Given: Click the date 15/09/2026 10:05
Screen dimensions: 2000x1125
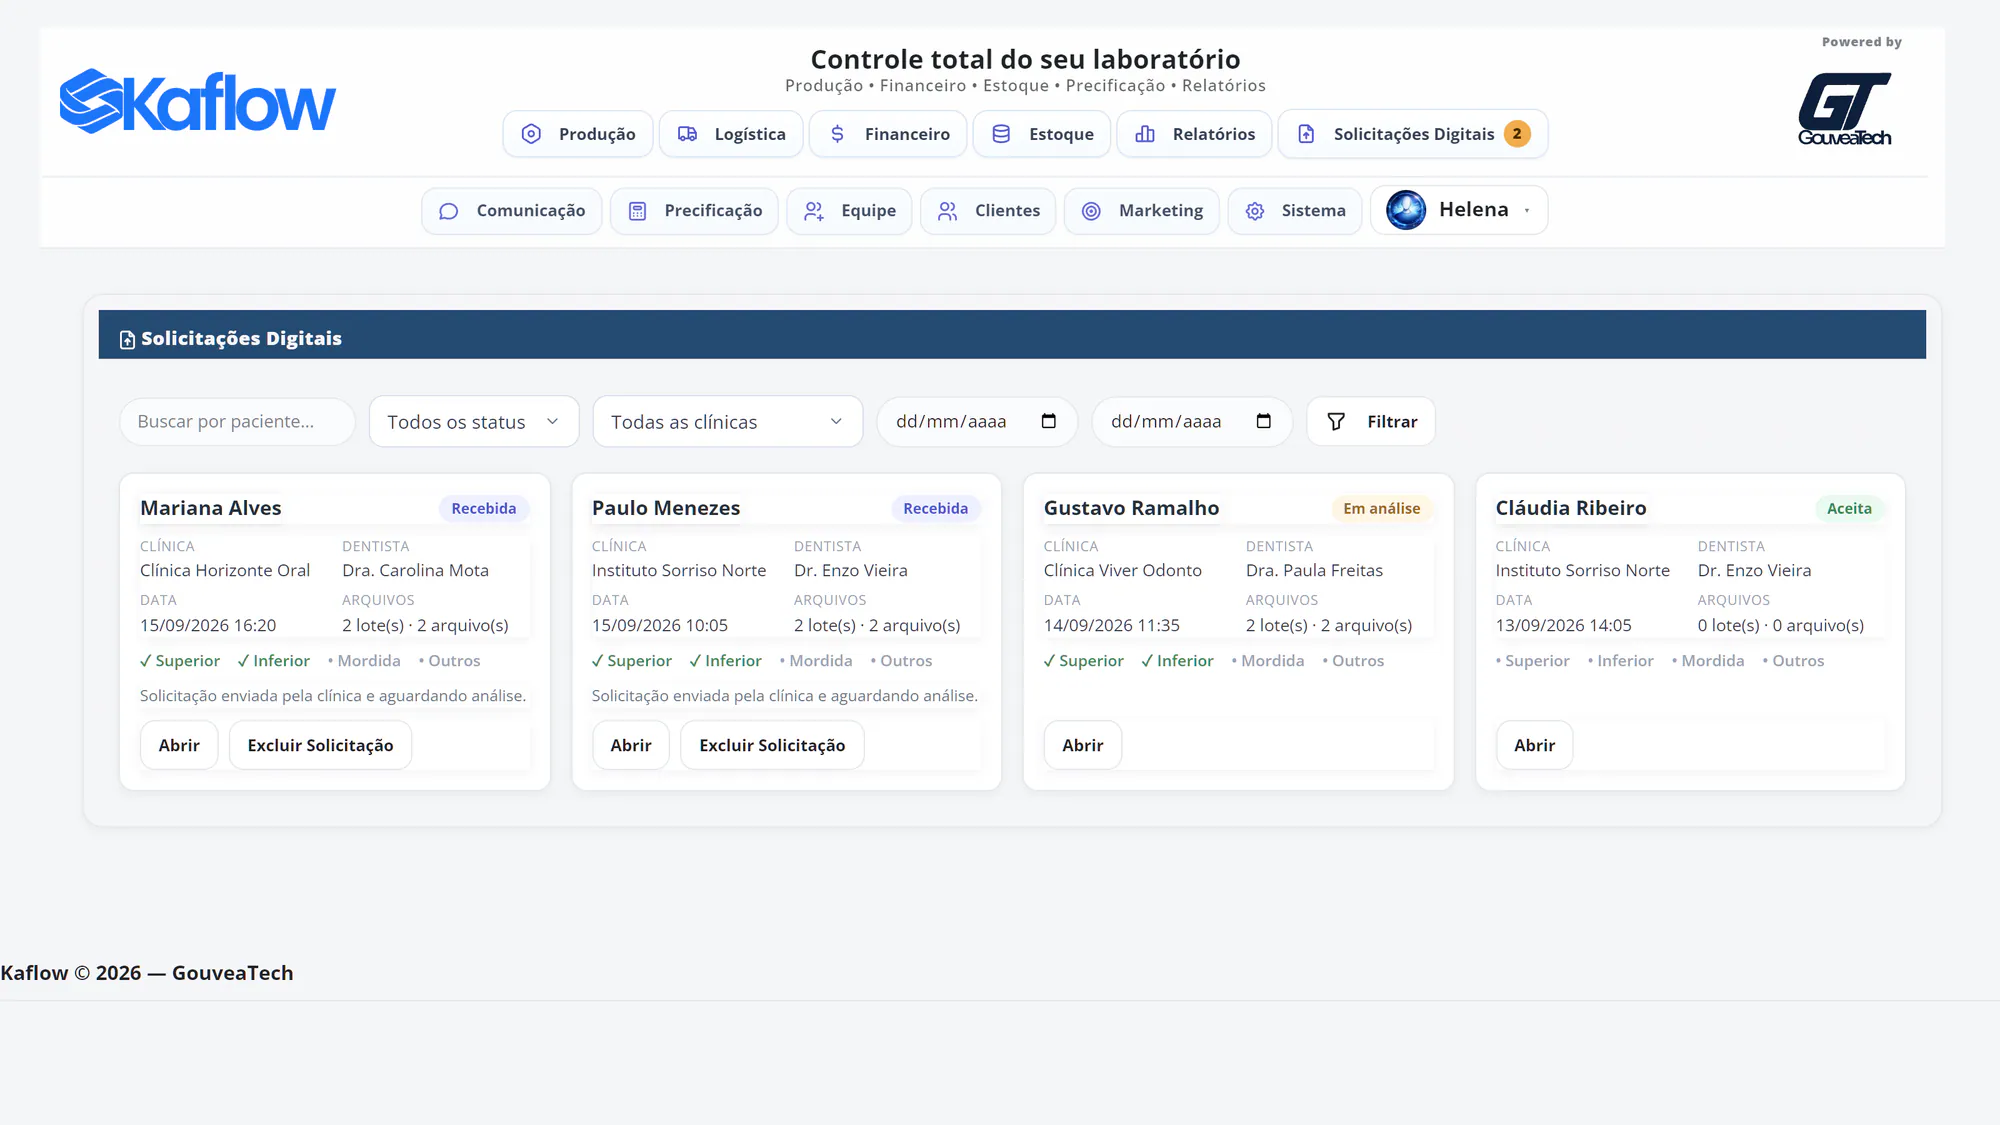Looking at the screenshot, I should pyautogui.click(x=660, y=625).
